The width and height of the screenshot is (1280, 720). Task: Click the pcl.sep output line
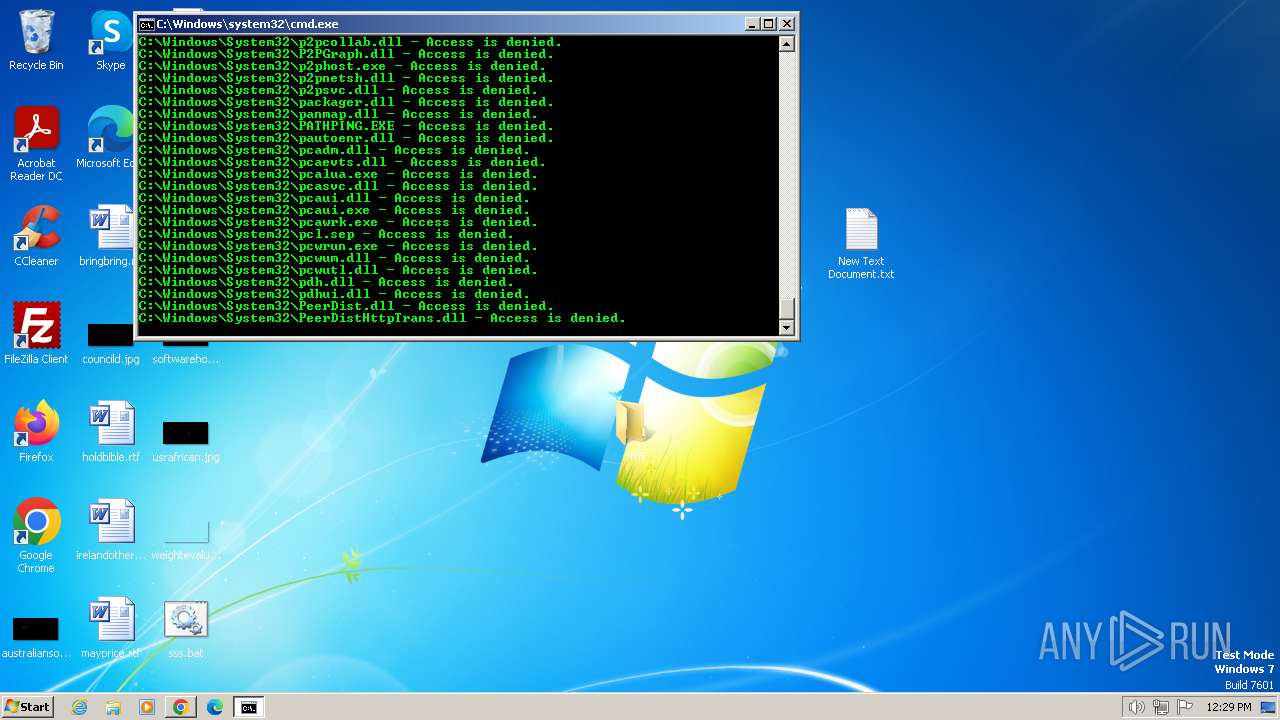(326, 234)
